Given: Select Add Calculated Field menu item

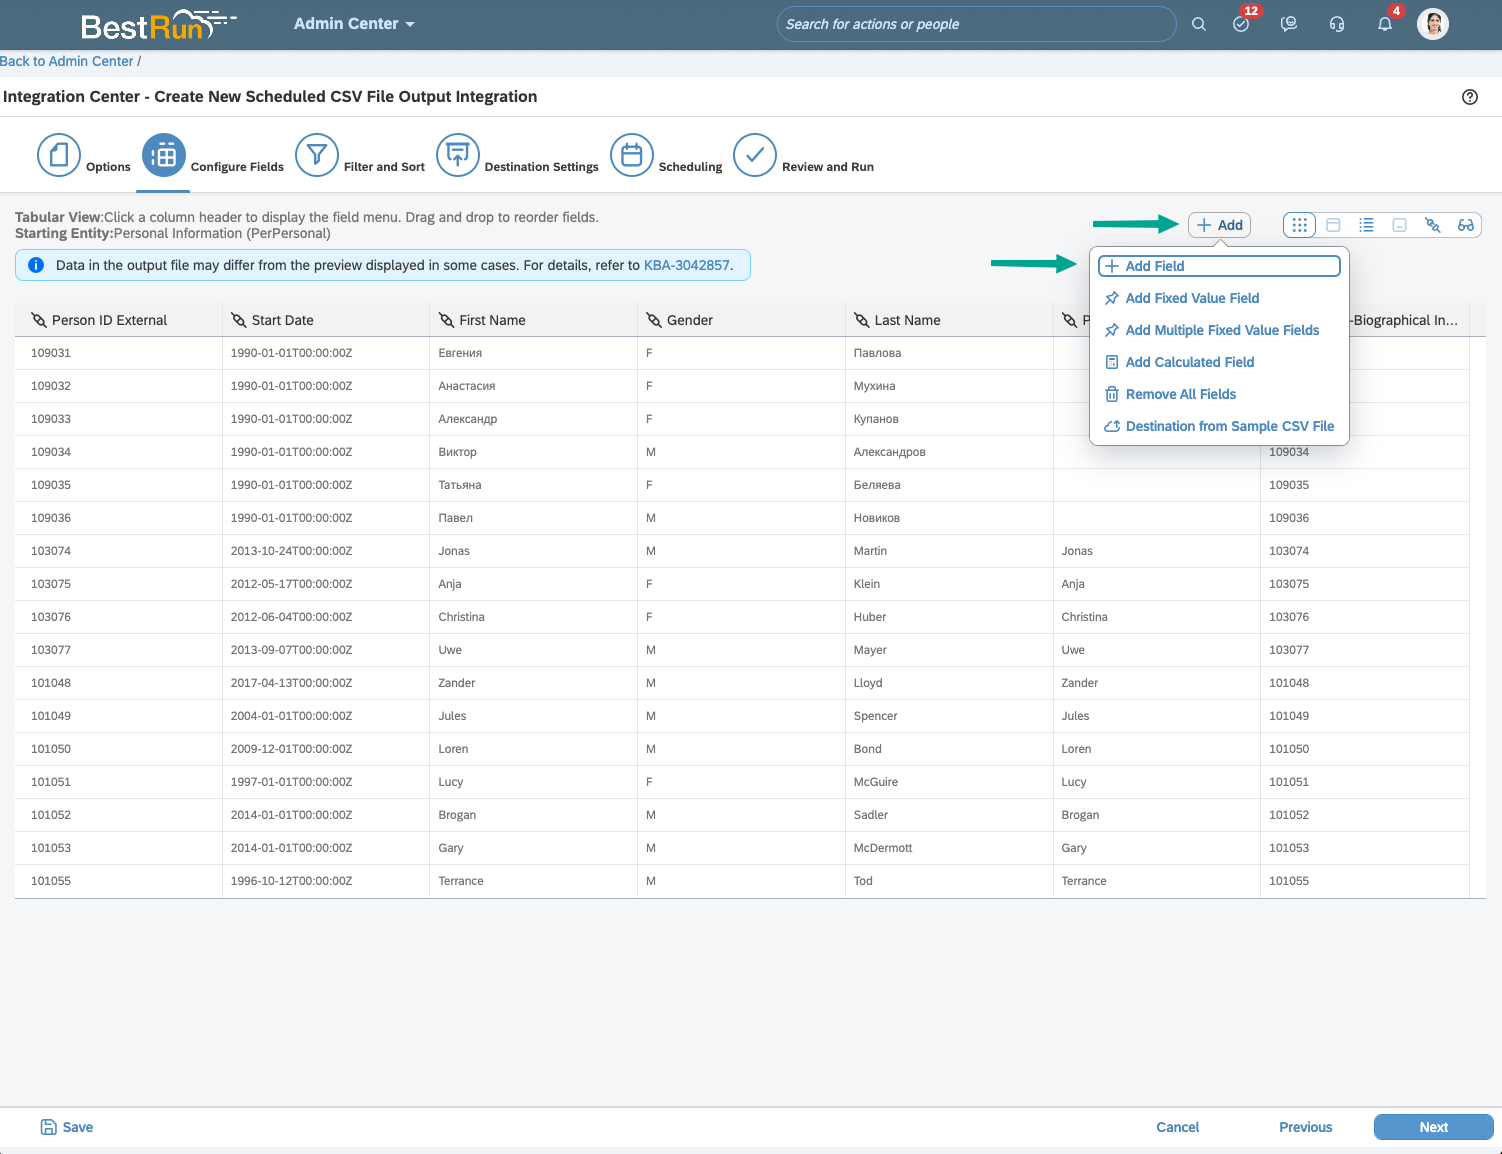Looking at the screenshot, I should click(1189, 362).
